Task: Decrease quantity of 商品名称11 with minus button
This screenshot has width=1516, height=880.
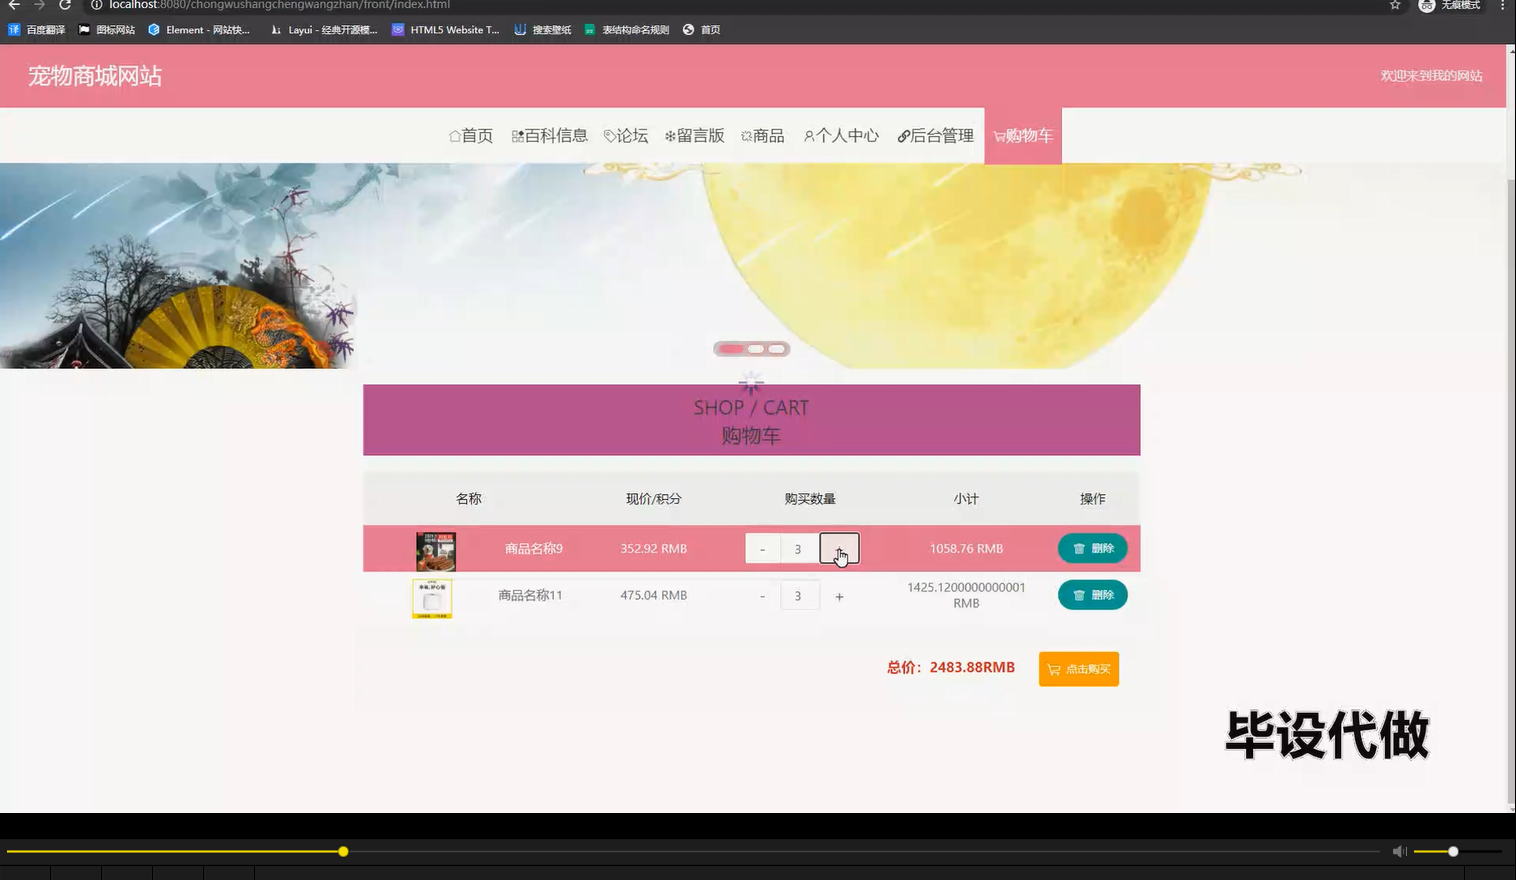Action: (x=762, y=595)
